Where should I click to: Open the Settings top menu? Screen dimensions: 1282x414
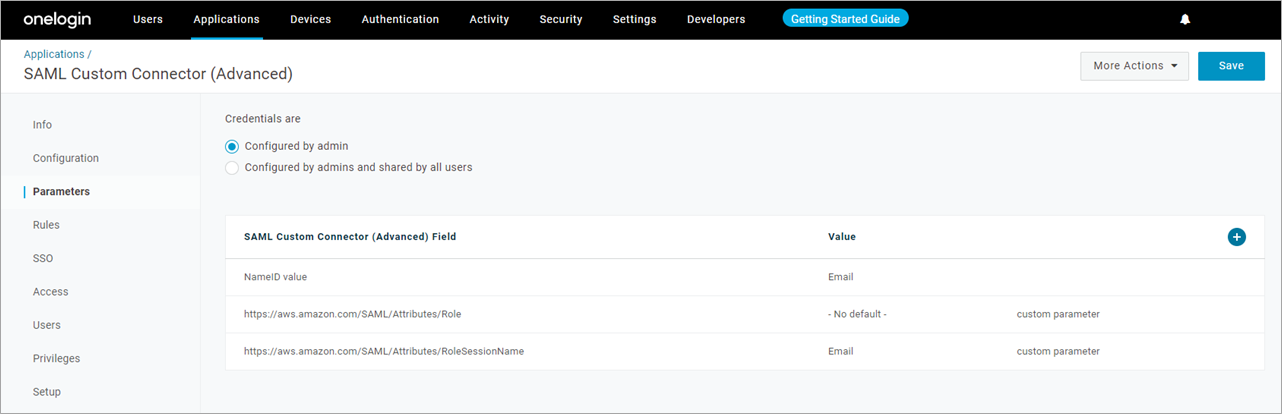point(635,19)
